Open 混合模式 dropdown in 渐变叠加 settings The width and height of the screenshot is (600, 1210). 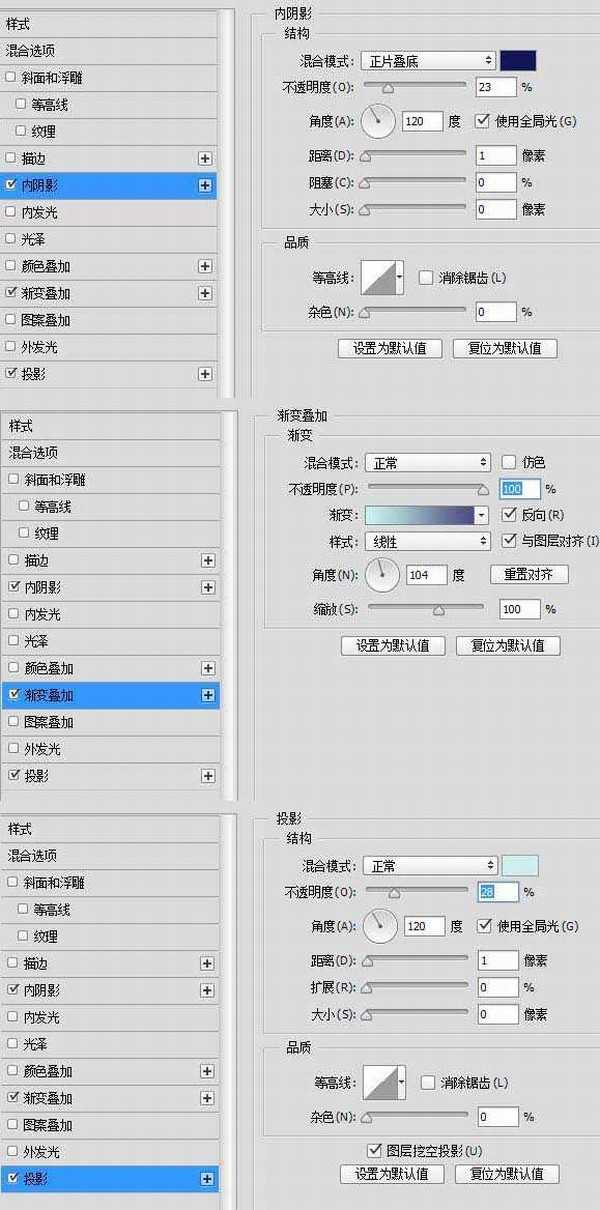click(428, 463)
